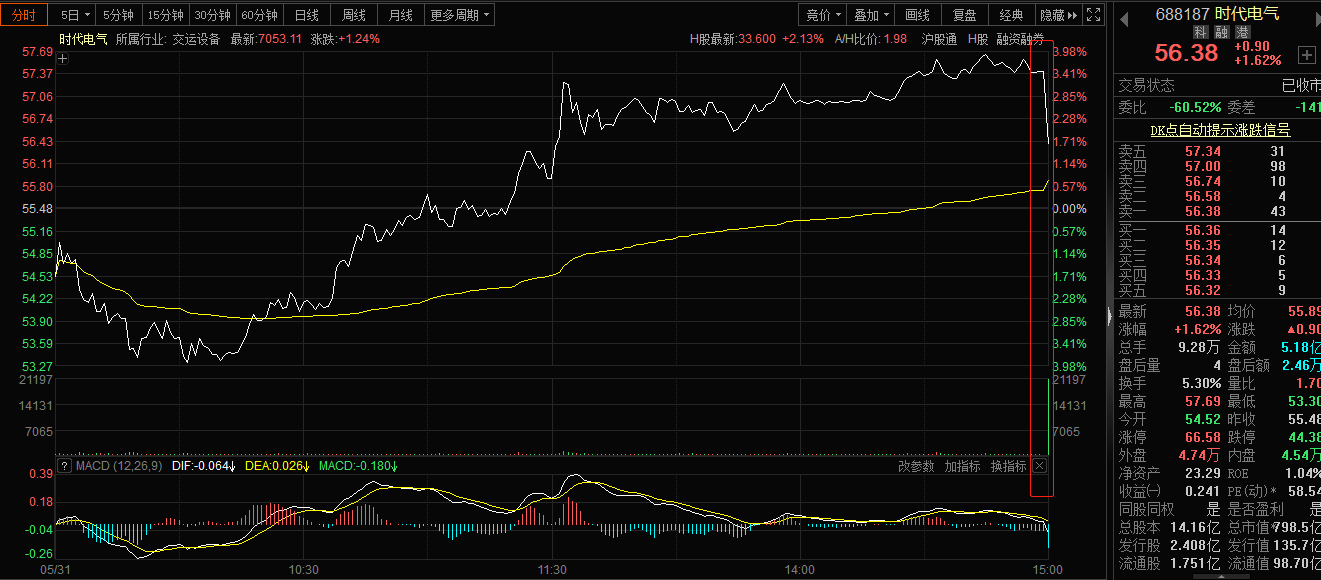The width and height of the screenshot is (1321, 580).
Task: Click the fullscreen expand icon in toolbar
Action: point(1094,15)
